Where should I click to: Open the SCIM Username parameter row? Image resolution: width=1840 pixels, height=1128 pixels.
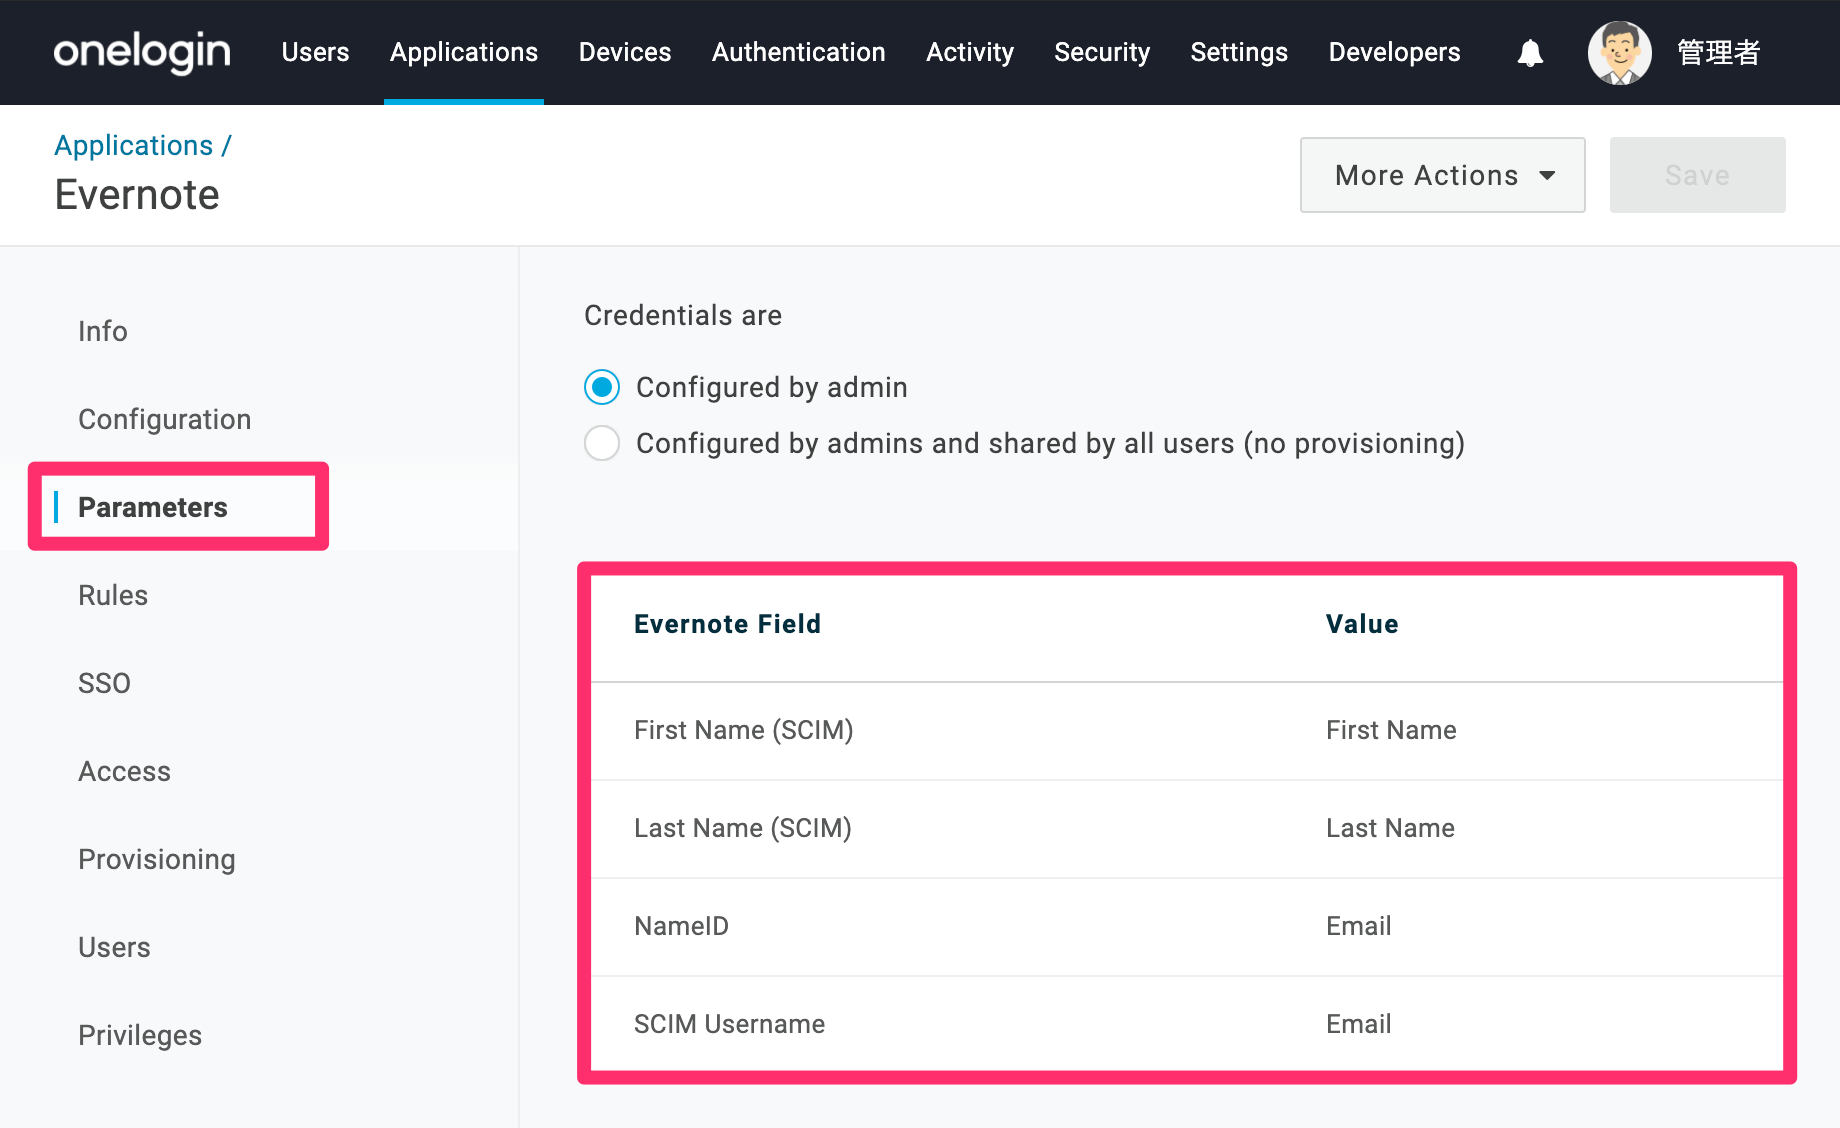click(x=1187, y=1024)
